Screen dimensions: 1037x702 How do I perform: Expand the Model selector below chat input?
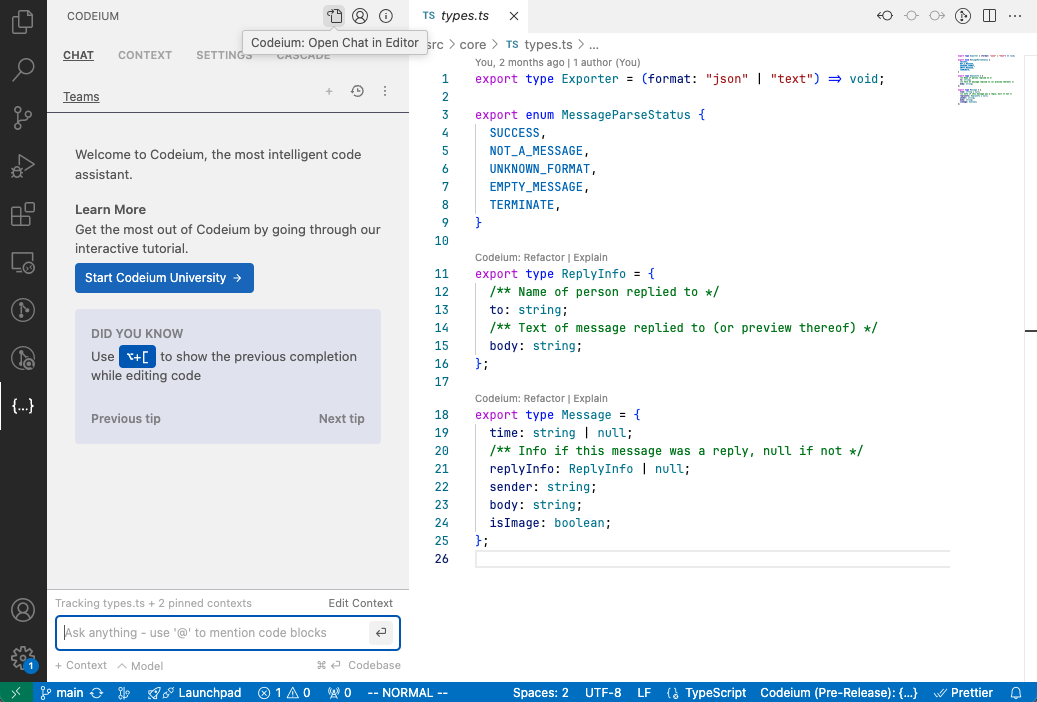tap(140, 665)
